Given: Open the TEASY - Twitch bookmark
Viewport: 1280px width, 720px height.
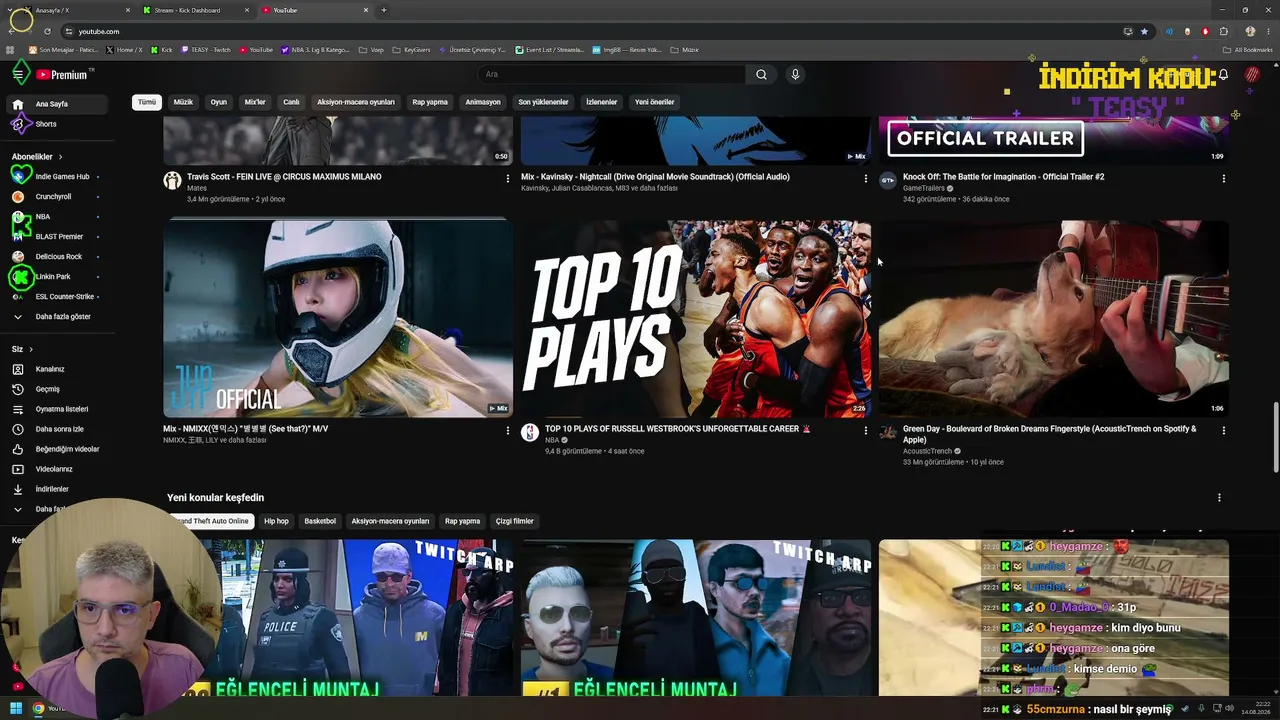Looking at the screenshot, I should pyautogui.click(x=205, y=49).
